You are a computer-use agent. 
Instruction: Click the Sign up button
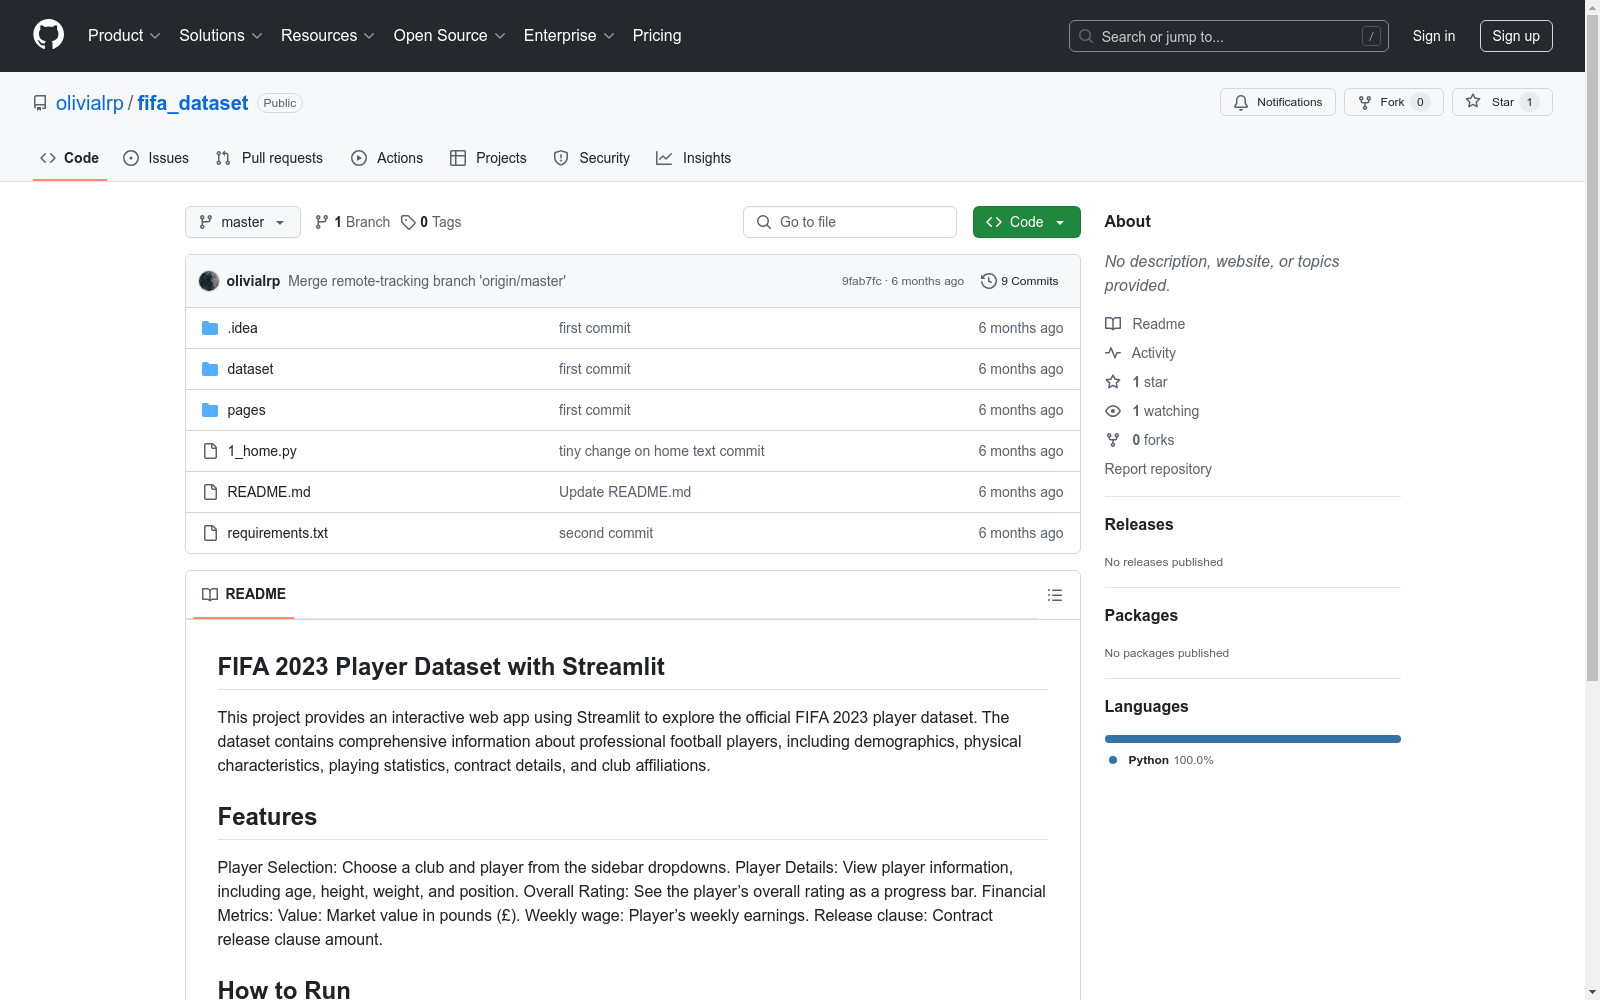tap(1516, 36)
